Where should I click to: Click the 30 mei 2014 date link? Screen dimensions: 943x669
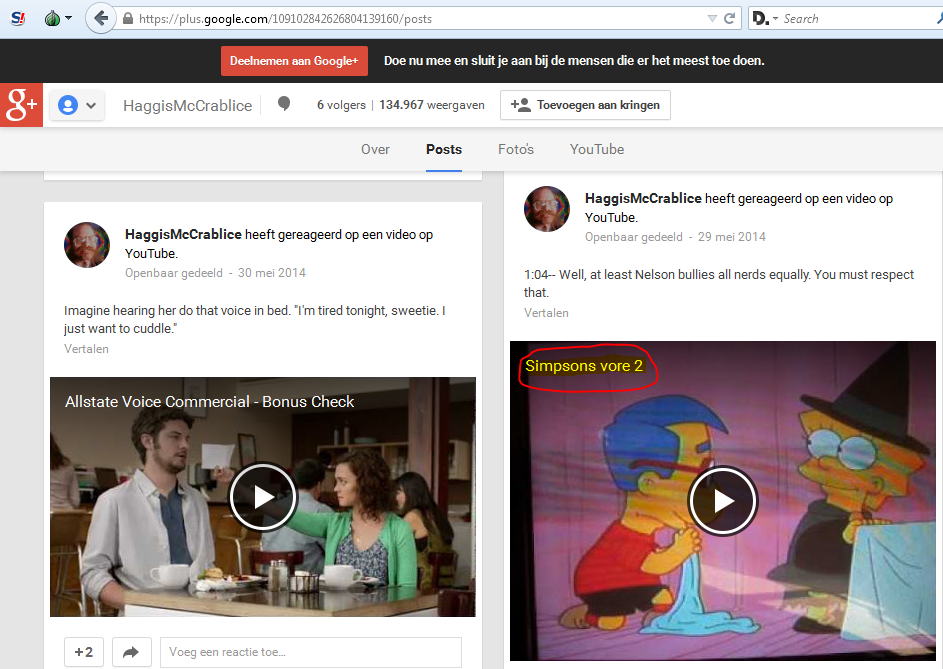tap(272, 273)
